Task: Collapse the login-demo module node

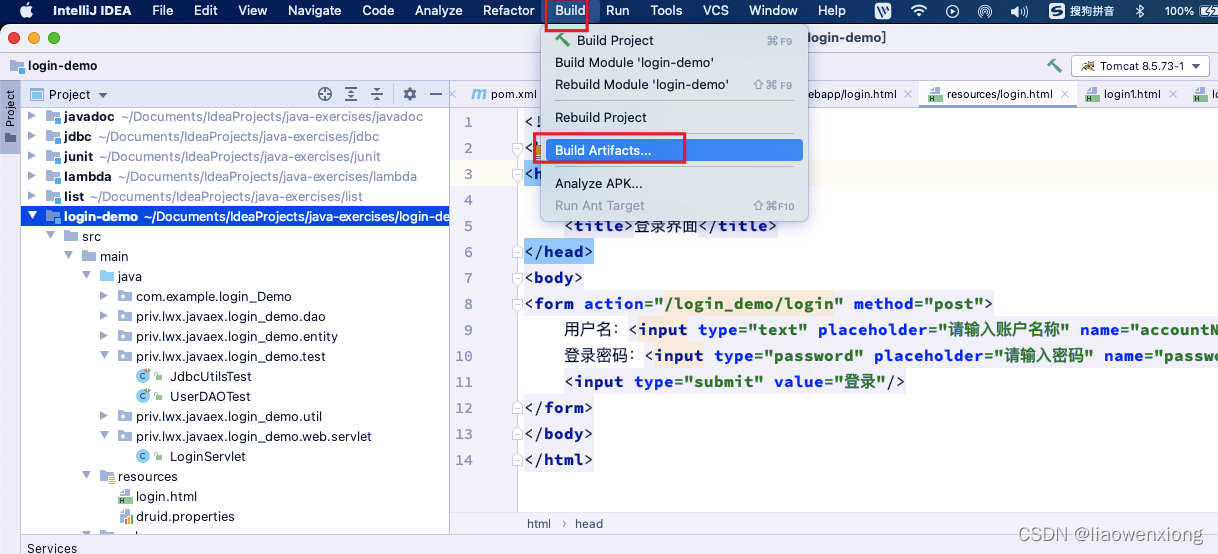Action: coord(32,216)
